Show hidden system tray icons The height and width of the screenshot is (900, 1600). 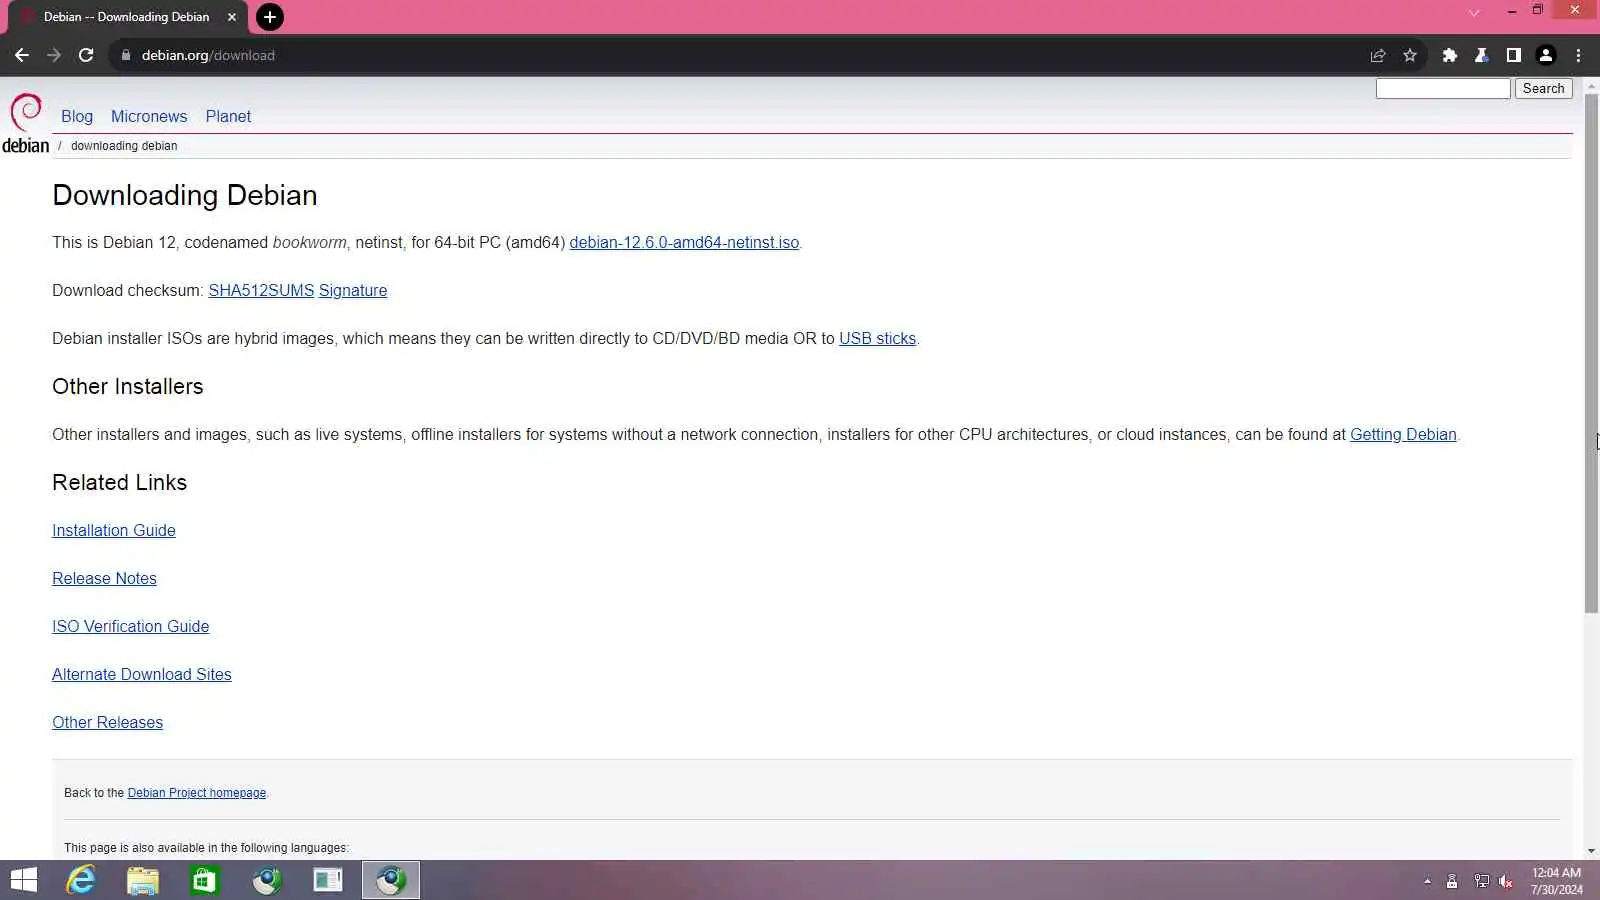point(1427,881)
